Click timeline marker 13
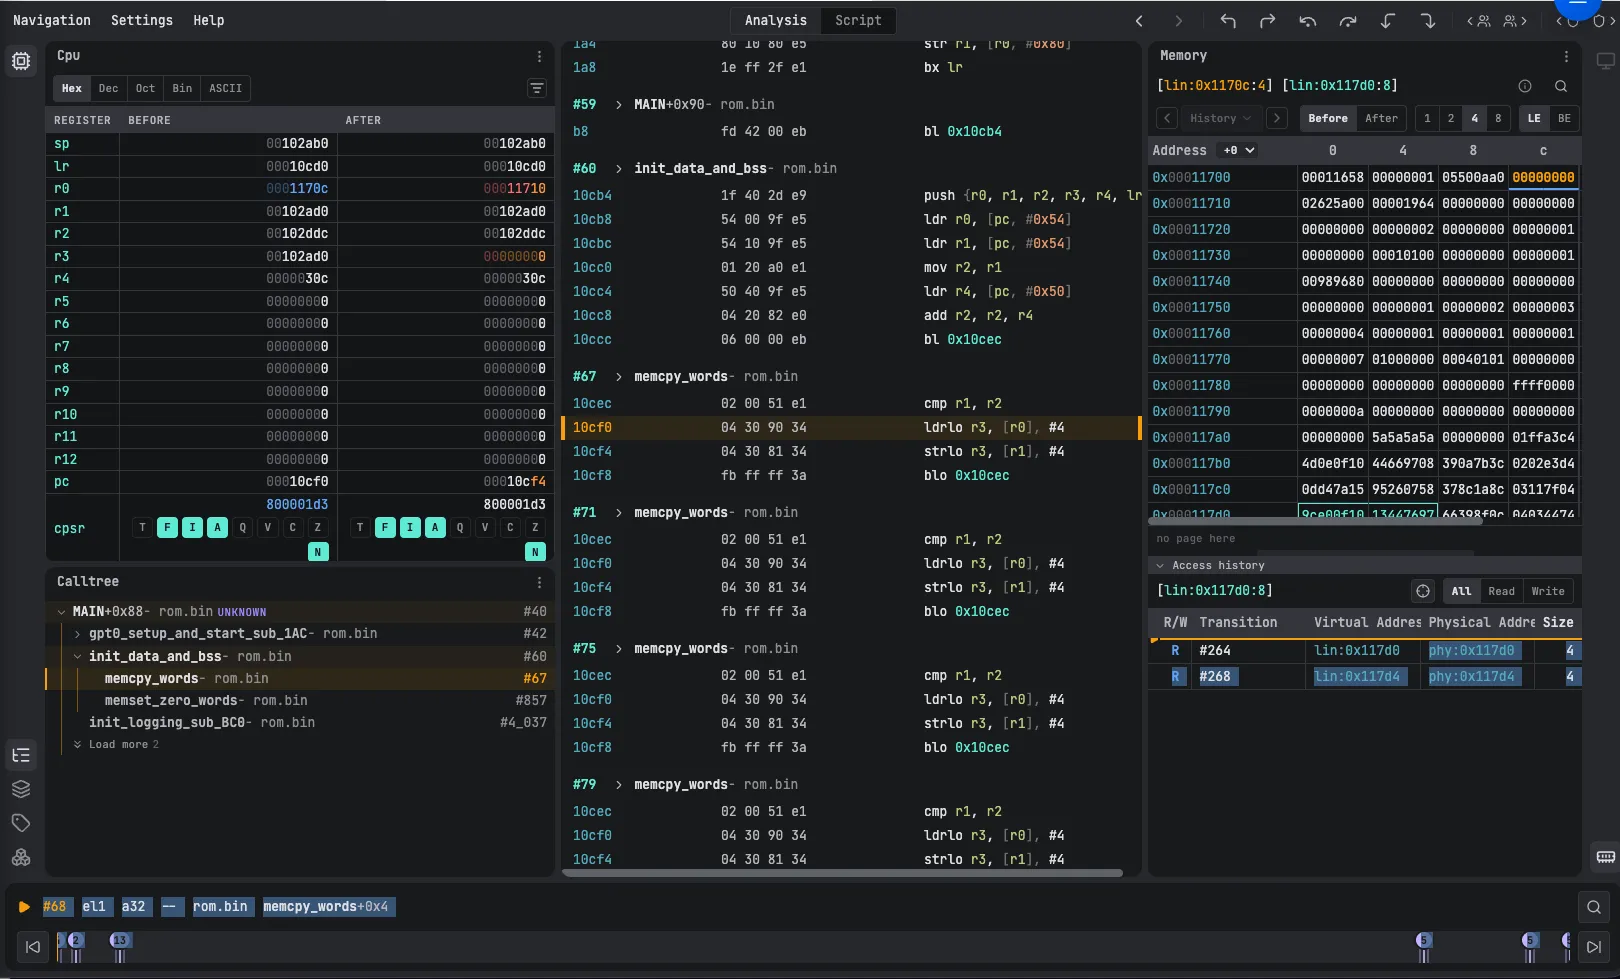The height and width of the screenshot is (979, 1620). pyautogui.click(x=120, y=940)
